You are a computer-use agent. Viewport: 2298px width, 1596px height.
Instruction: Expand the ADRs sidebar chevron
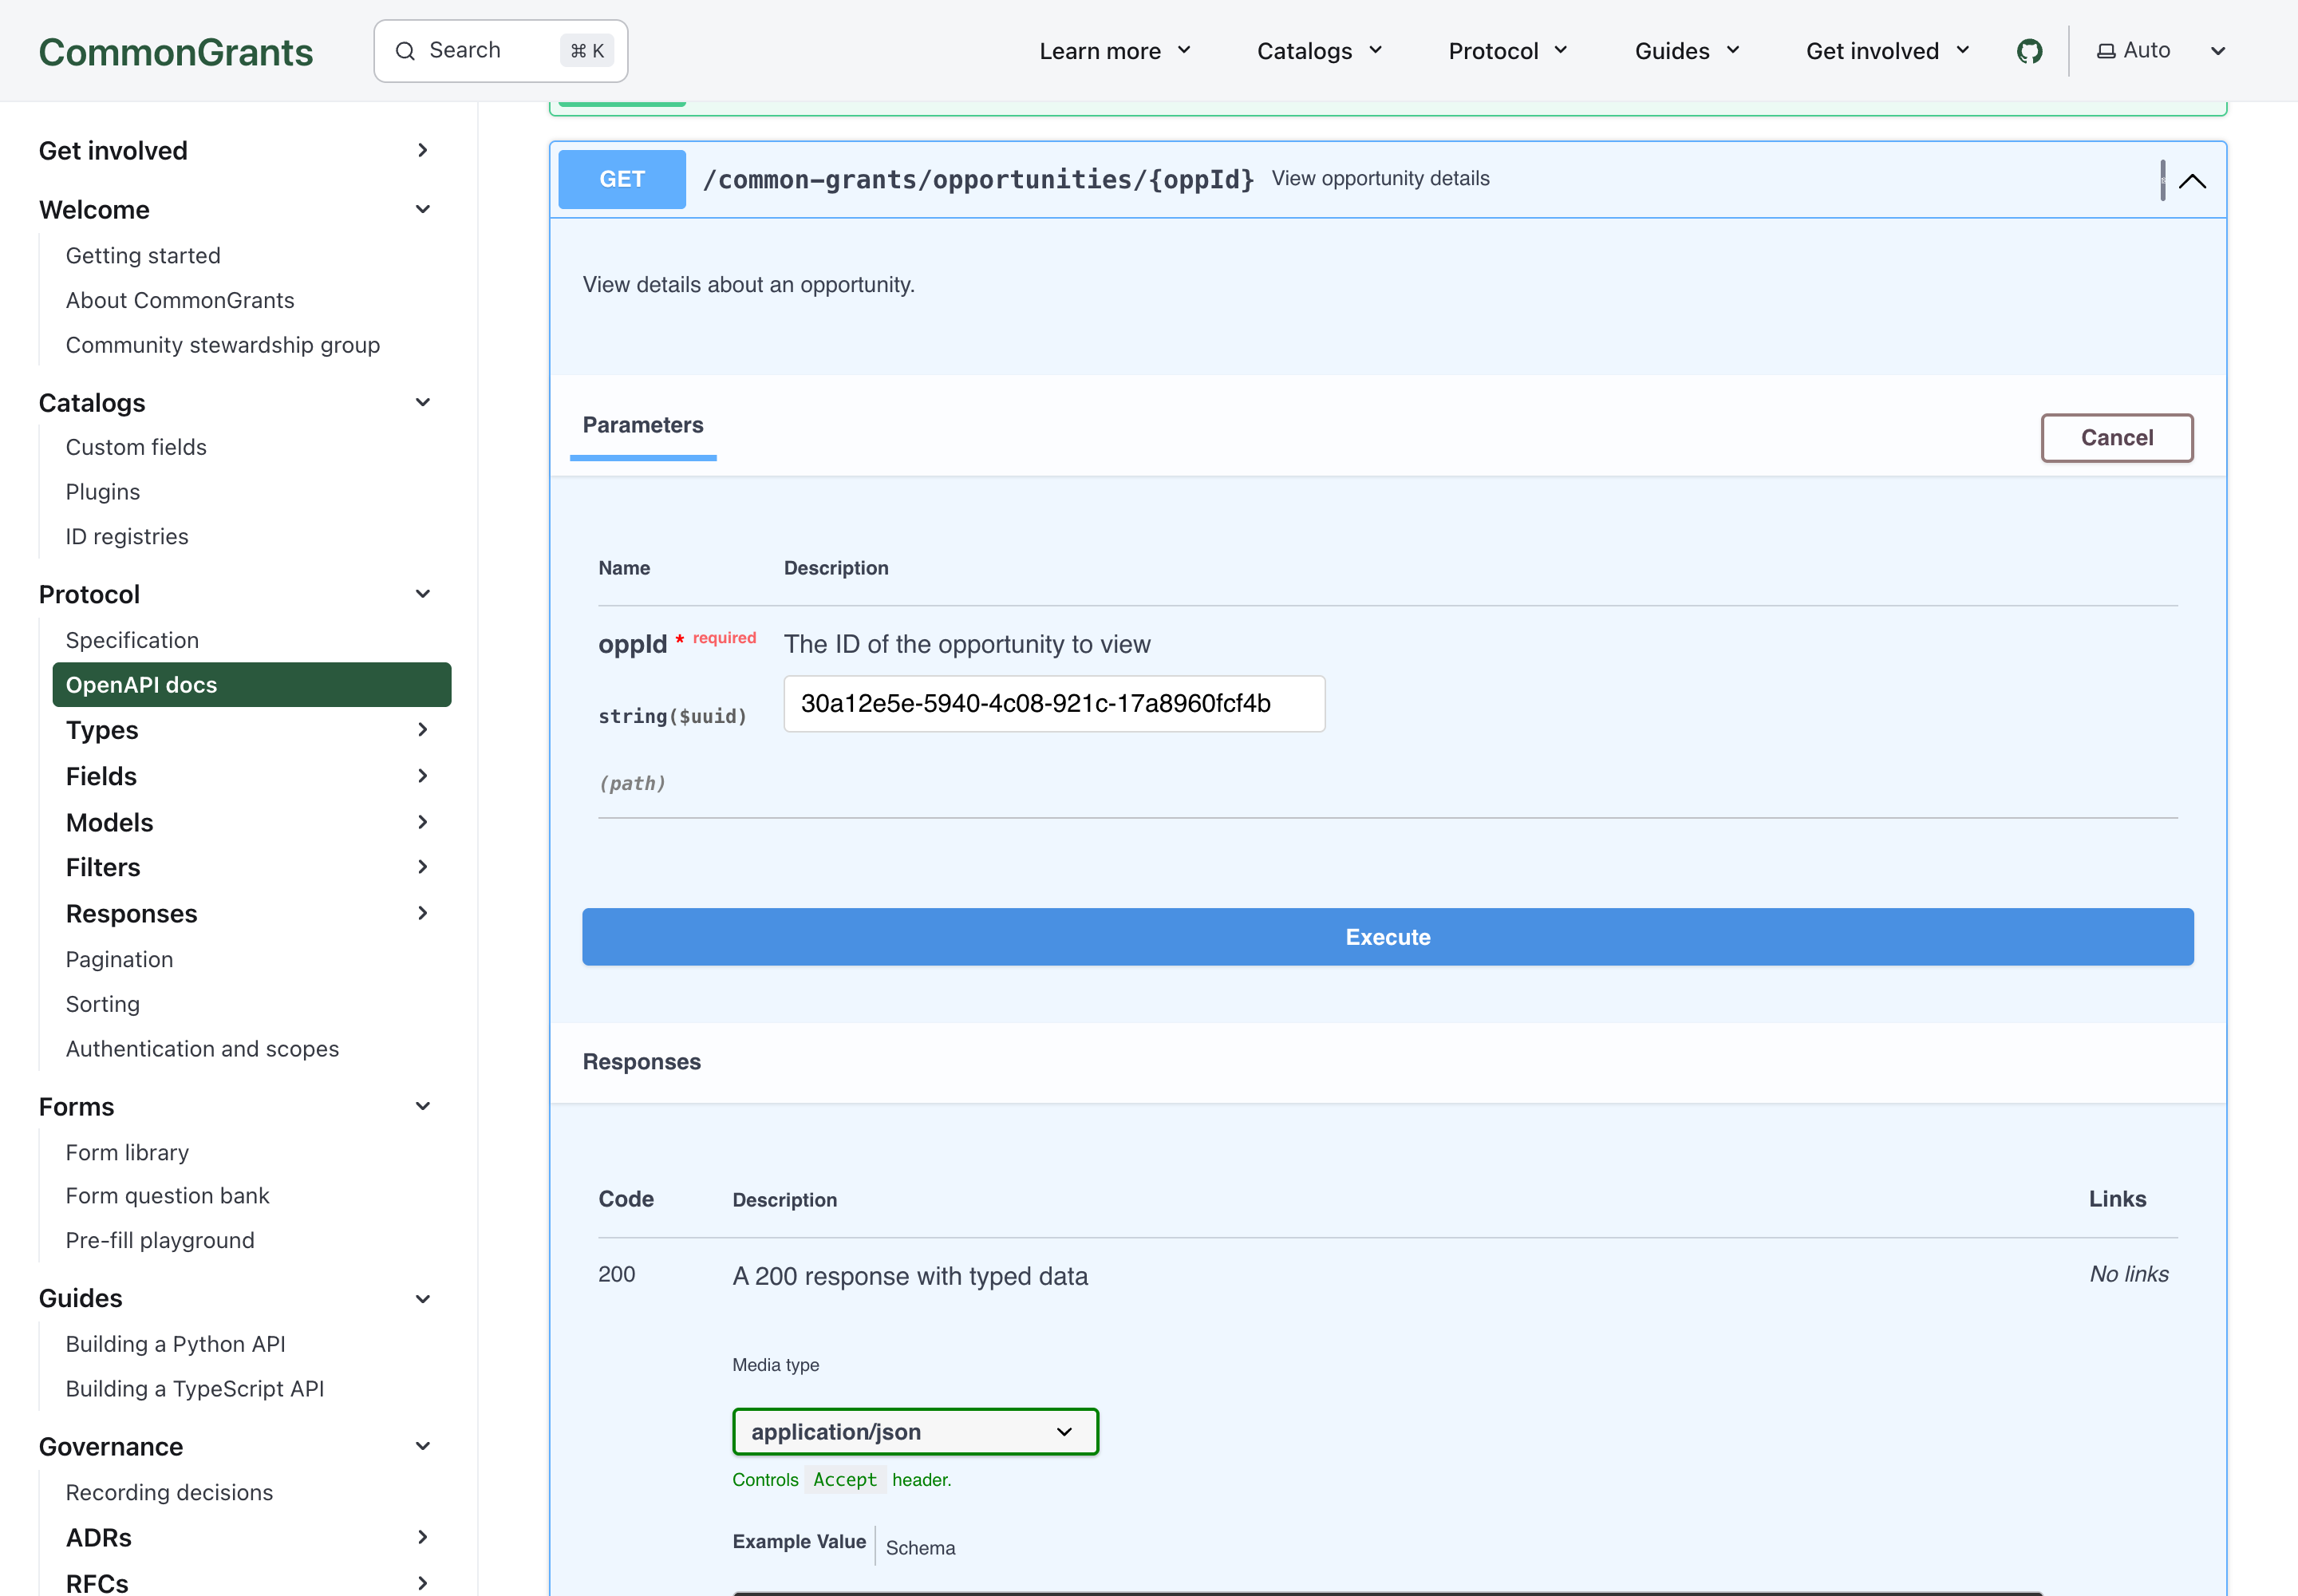tap(423, 1537)
